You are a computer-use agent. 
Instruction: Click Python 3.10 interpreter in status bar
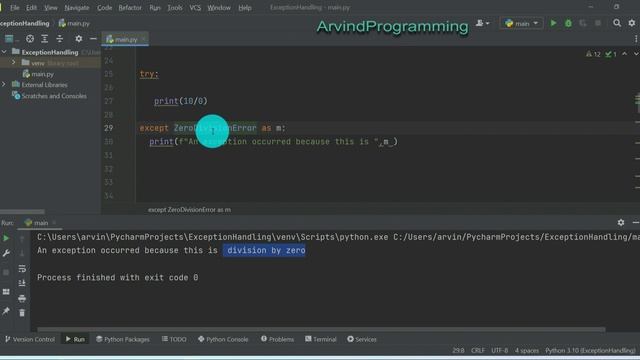[590, 350]
